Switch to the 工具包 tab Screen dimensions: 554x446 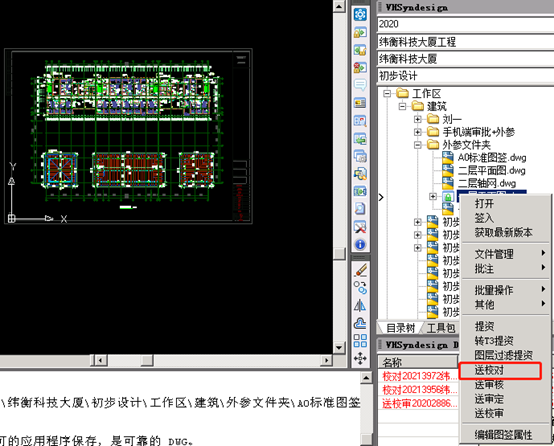pos(441,328)
